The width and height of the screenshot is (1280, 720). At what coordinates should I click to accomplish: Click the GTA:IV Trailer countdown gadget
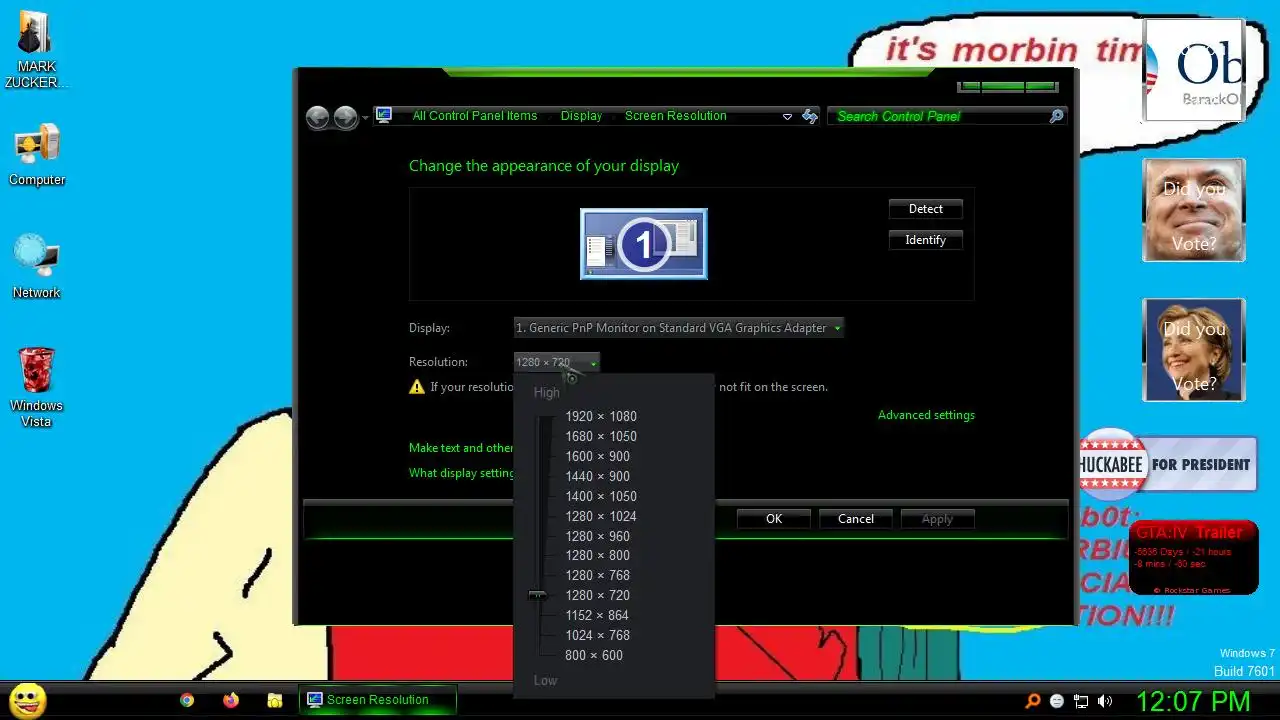coord(1194,558)
